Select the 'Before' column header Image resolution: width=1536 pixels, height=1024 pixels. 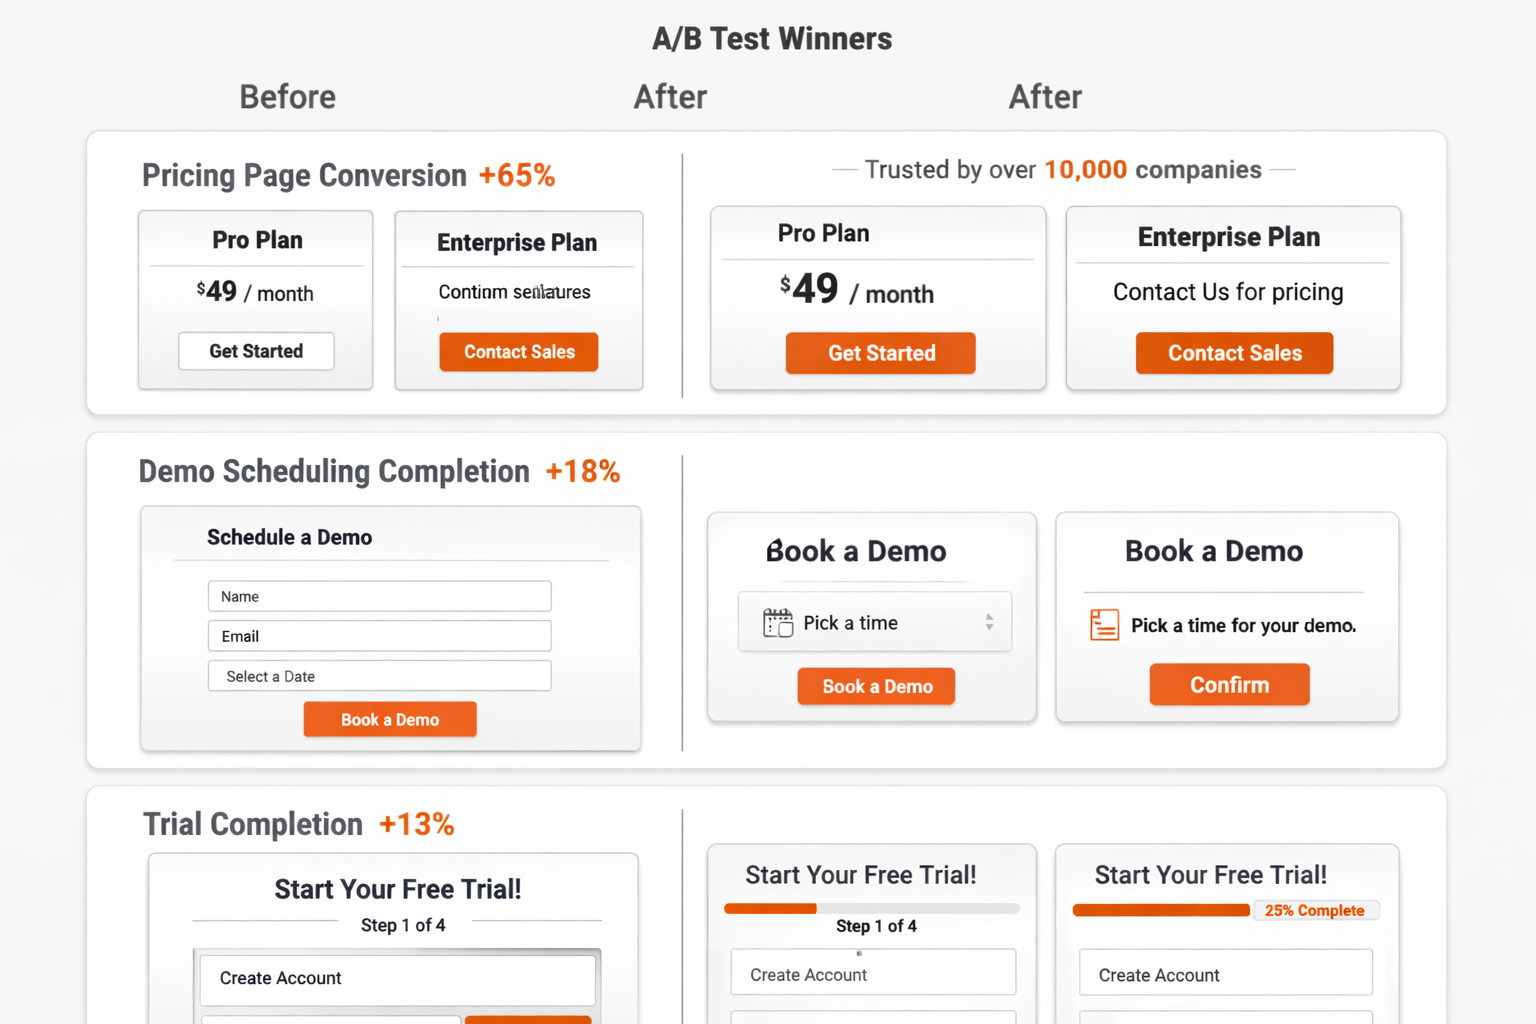[x=287, y=96]
